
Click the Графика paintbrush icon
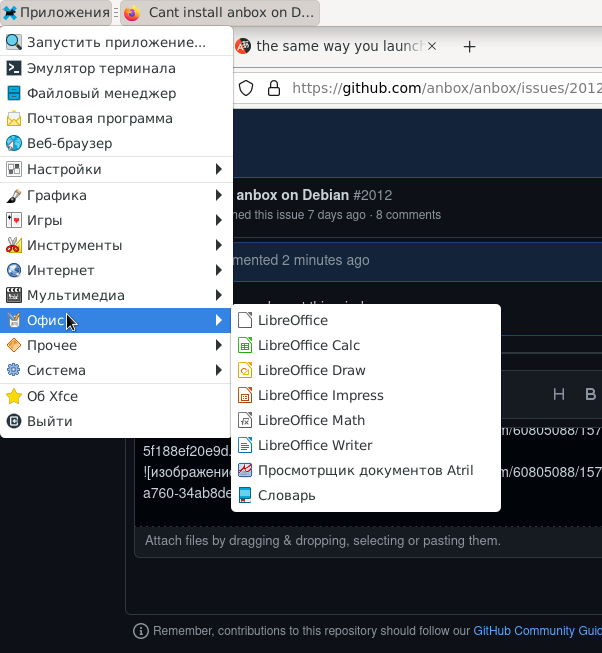tap(14, 195)
